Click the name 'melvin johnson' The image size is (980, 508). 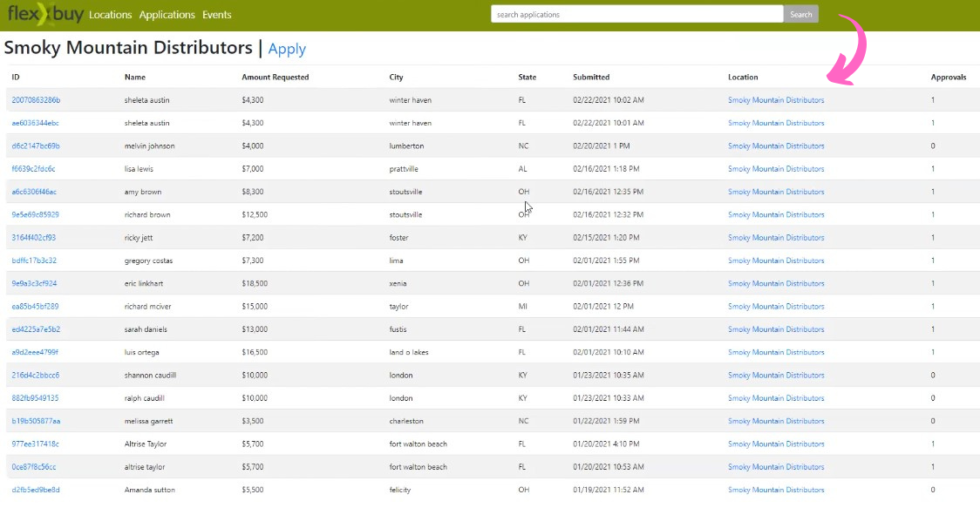tap(149, 146)
